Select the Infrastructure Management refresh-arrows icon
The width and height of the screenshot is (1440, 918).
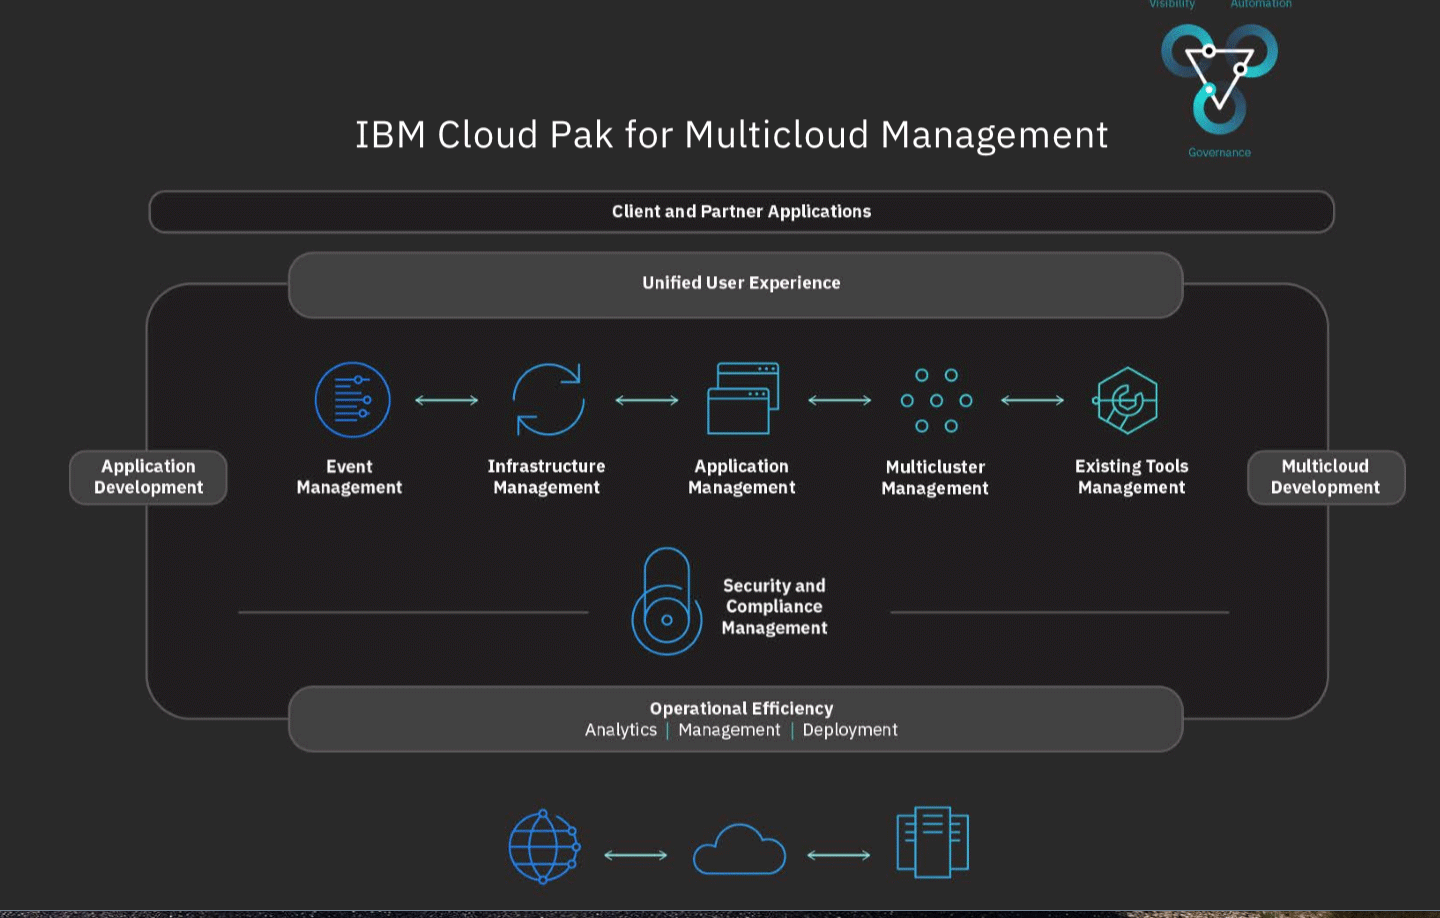coord(548,400)
